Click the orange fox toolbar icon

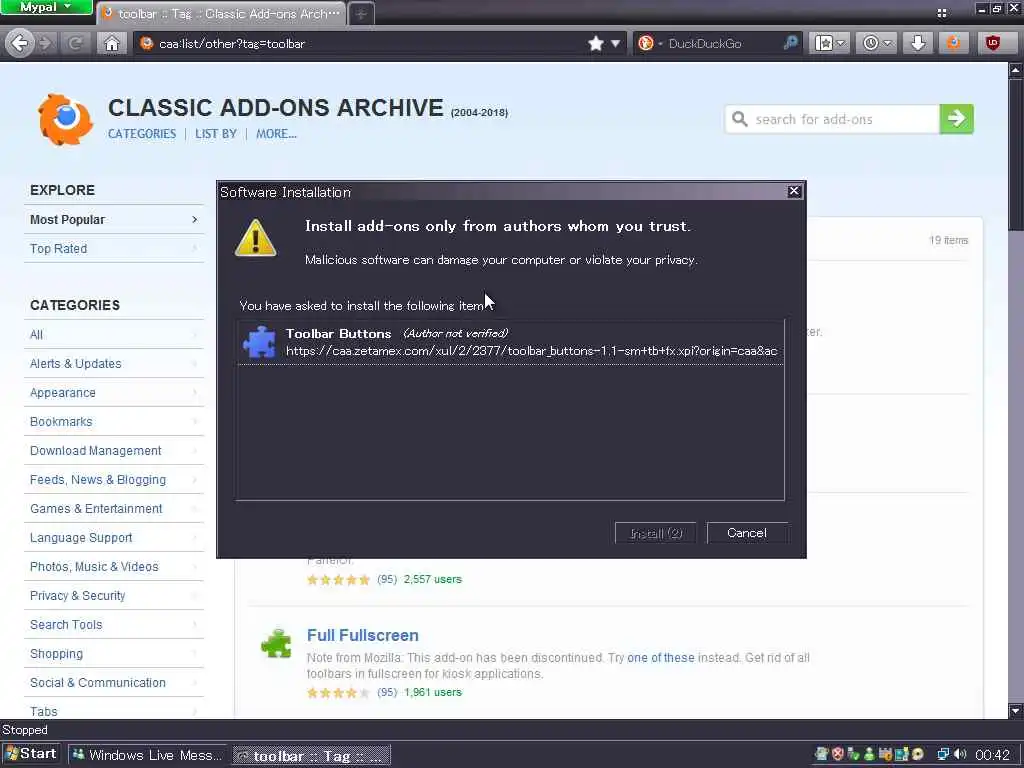click(x=954, y=44)
